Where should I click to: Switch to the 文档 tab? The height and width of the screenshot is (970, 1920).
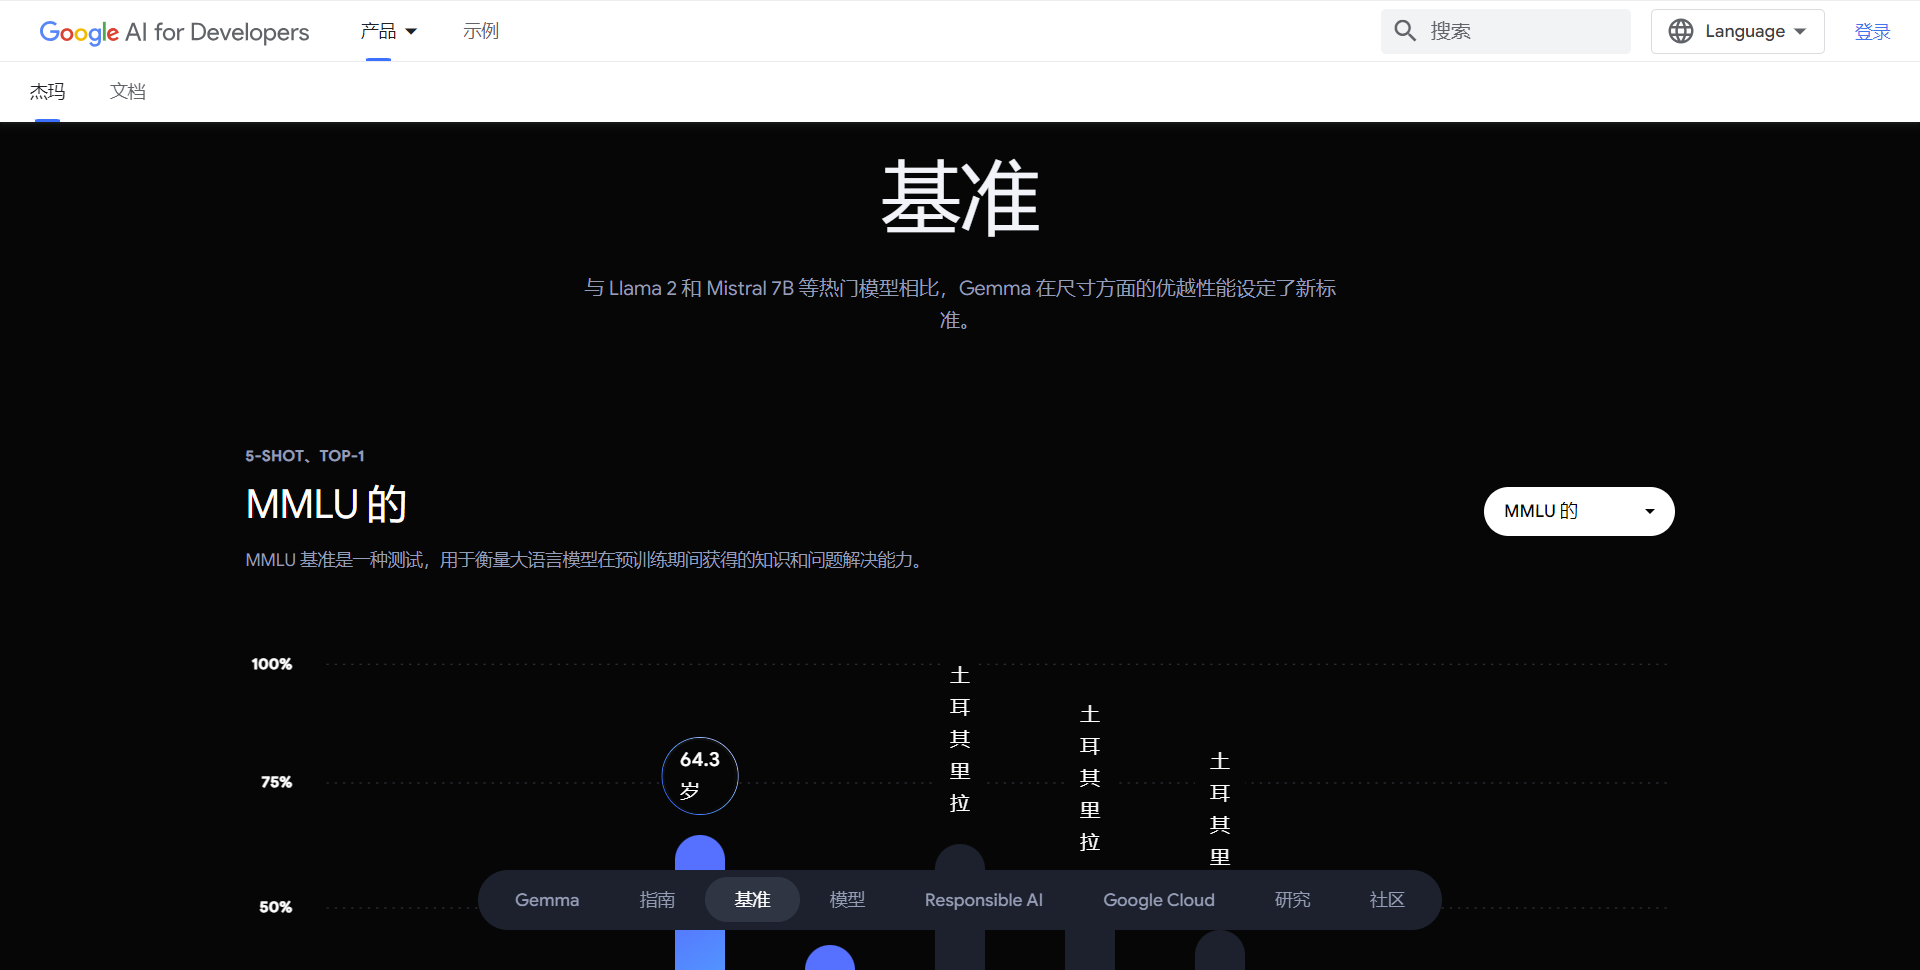(128, 92)
